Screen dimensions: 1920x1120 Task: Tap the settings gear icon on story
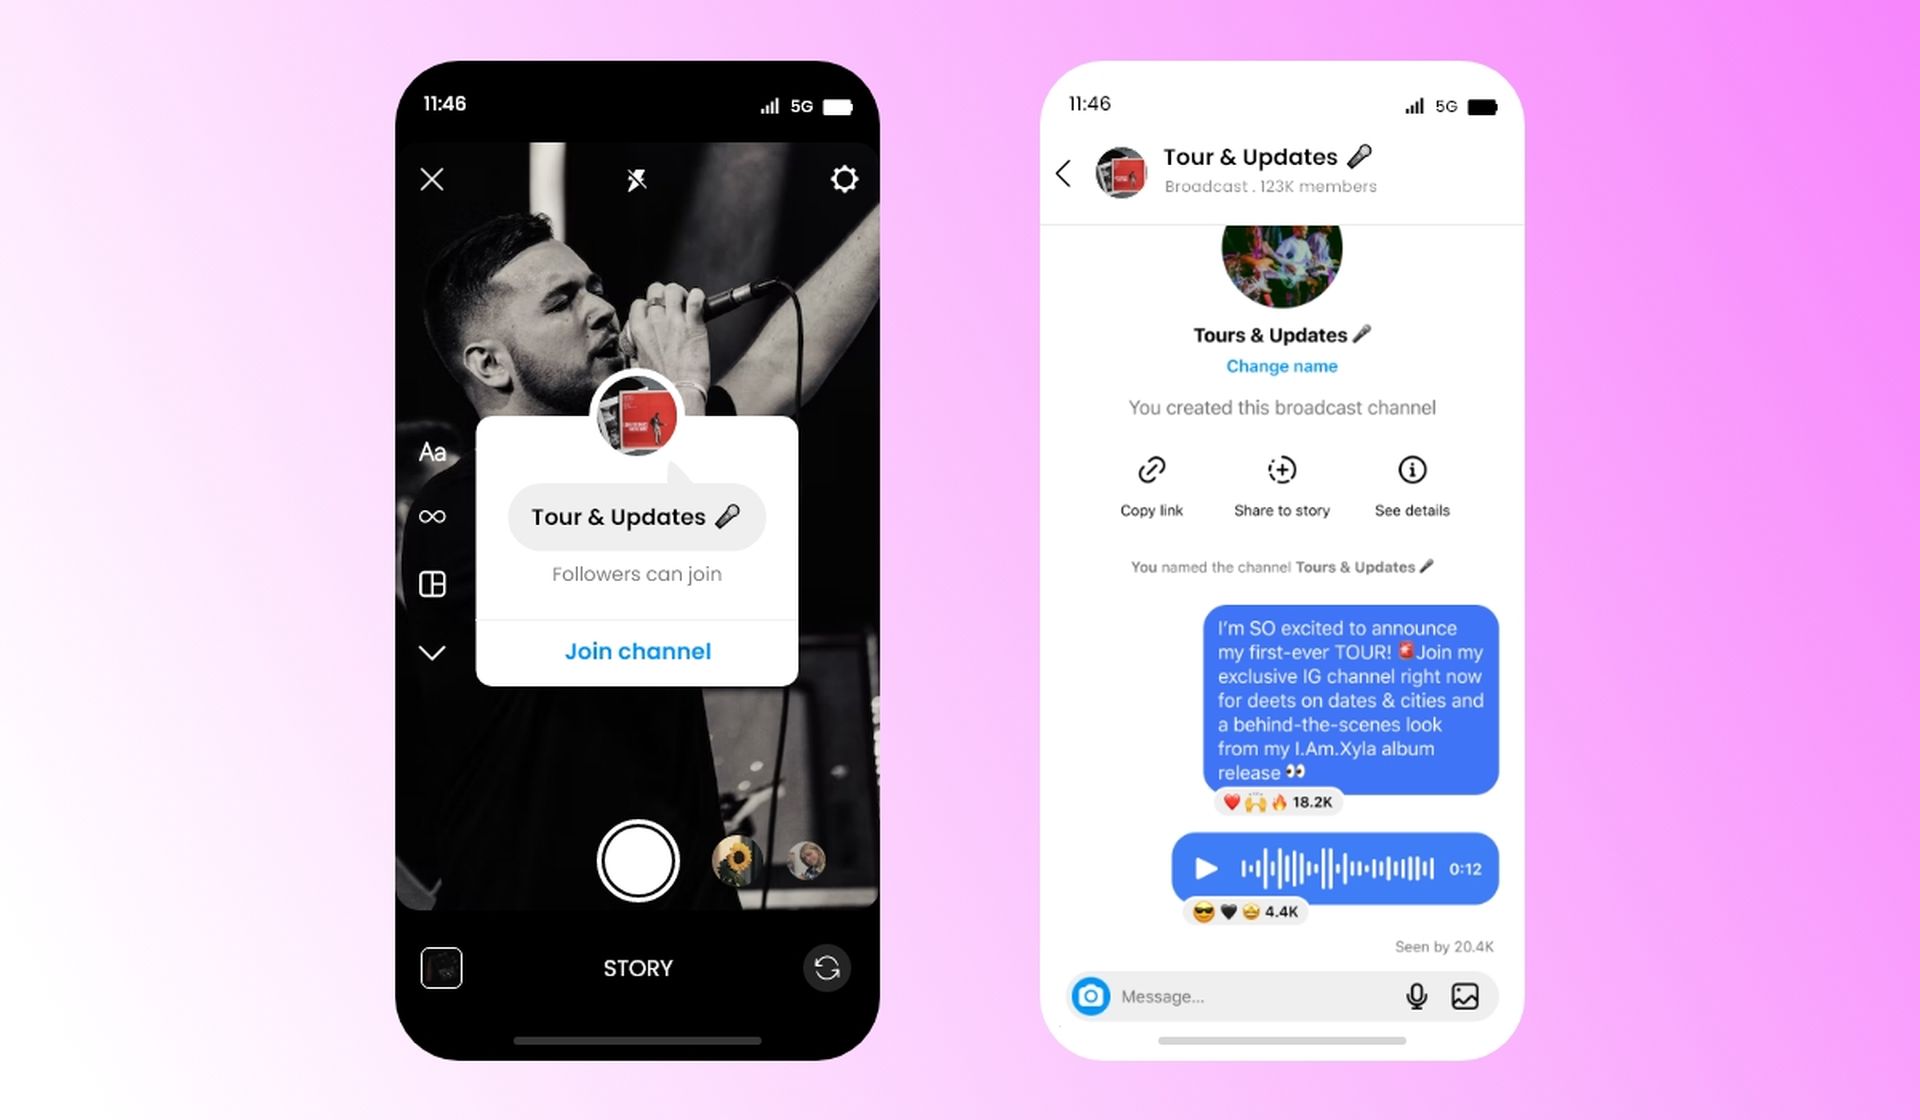(x=843, y=179)
